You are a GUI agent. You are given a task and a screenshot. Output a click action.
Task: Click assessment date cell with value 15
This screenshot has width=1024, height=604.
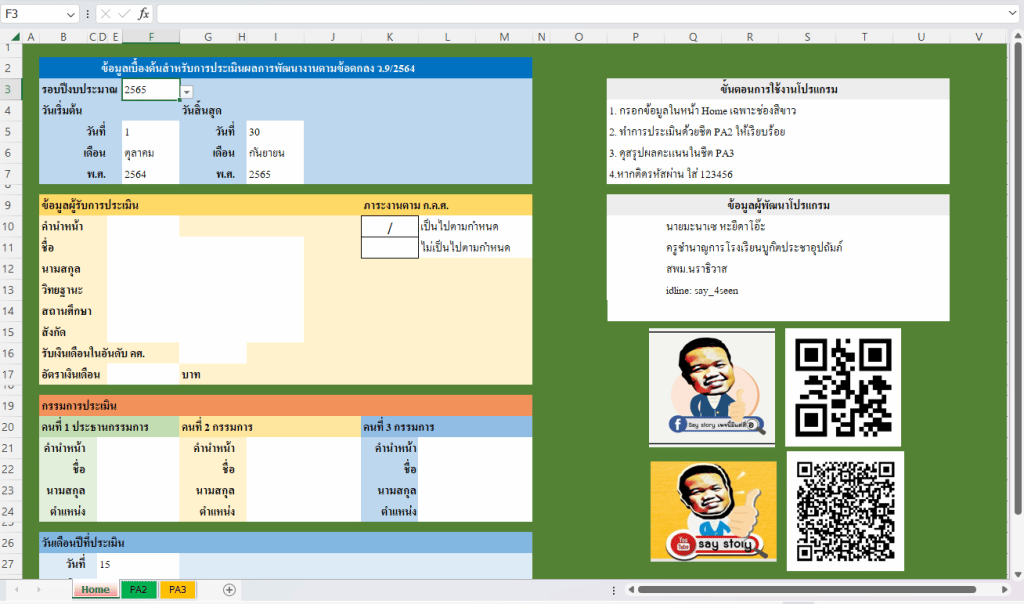point(138,564)
